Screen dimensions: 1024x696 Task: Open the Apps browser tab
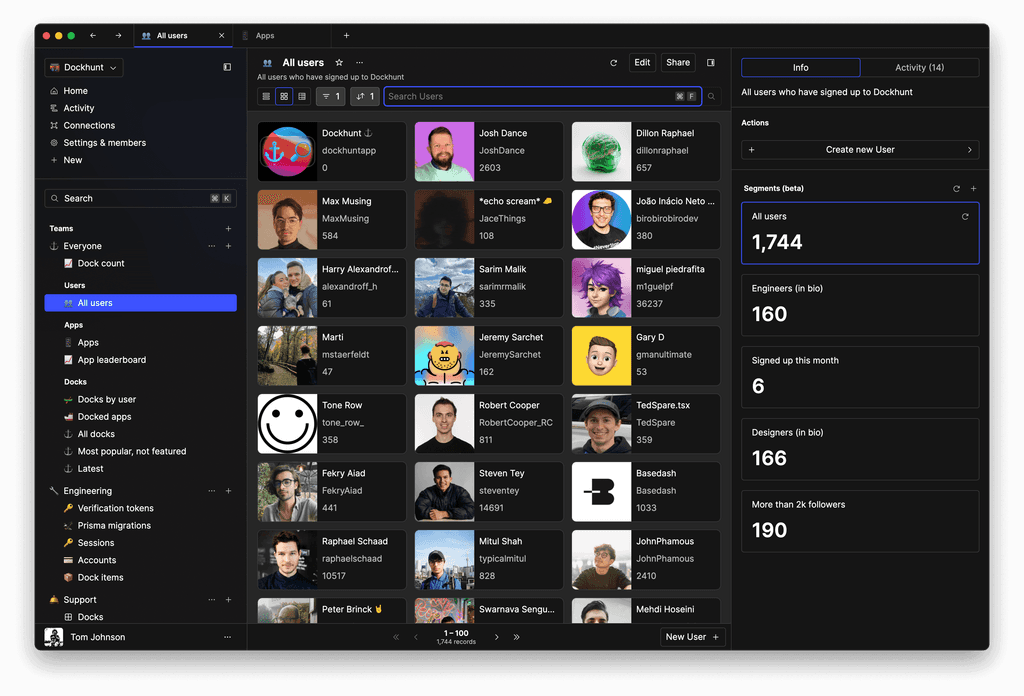[x=274, y=33]
